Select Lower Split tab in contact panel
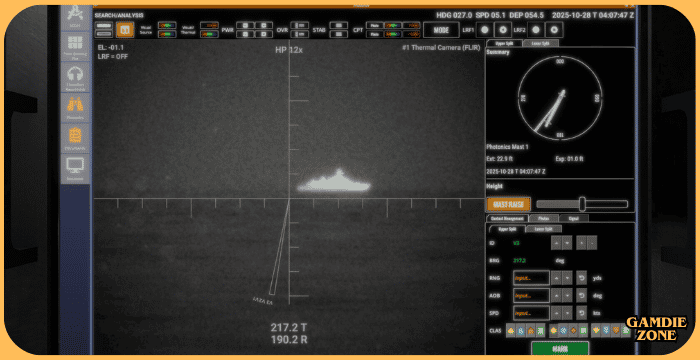The image size is (700, 360). click(544, 229)
